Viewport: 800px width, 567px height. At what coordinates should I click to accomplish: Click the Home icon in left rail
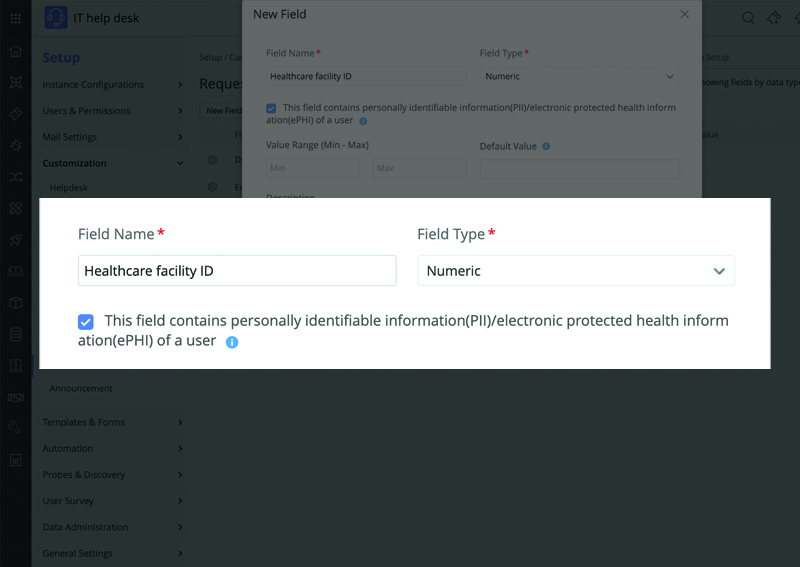tap(15, 51)
